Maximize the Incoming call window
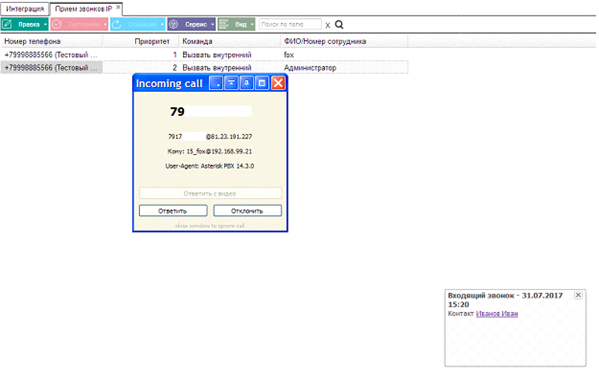 tap(262, 83)
